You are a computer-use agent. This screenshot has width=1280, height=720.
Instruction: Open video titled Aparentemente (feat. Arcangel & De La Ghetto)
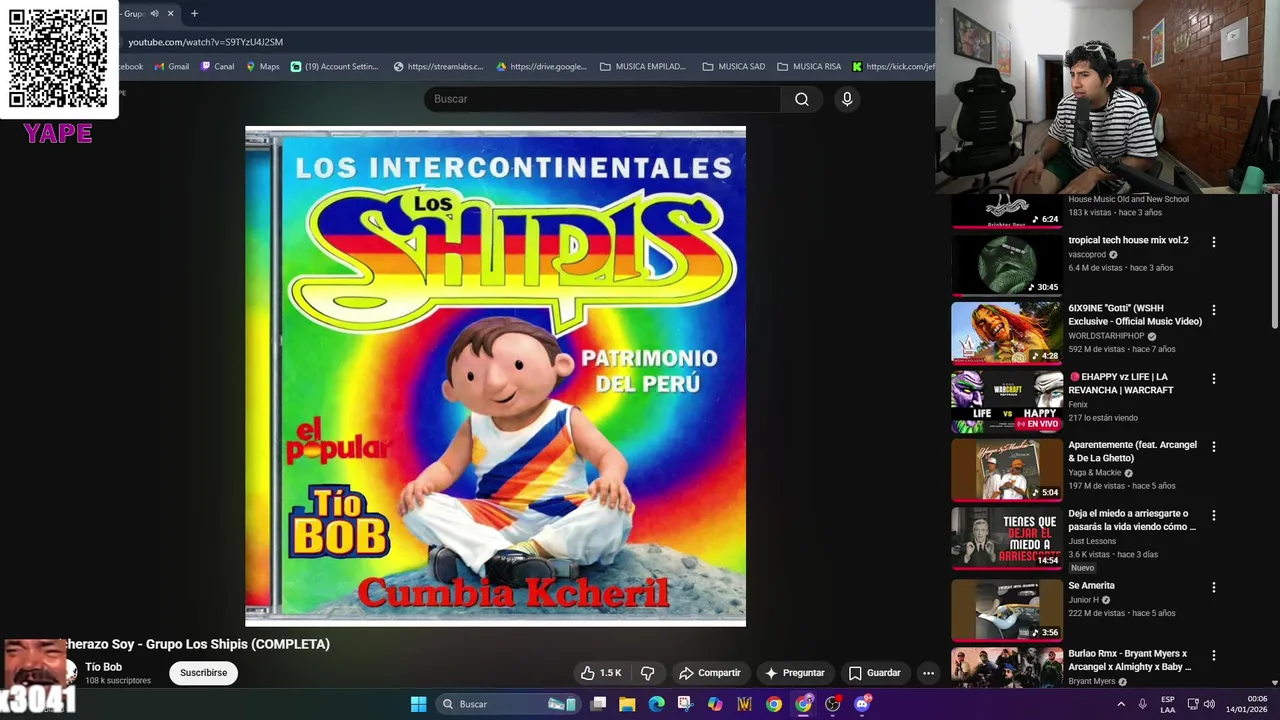1132,451
